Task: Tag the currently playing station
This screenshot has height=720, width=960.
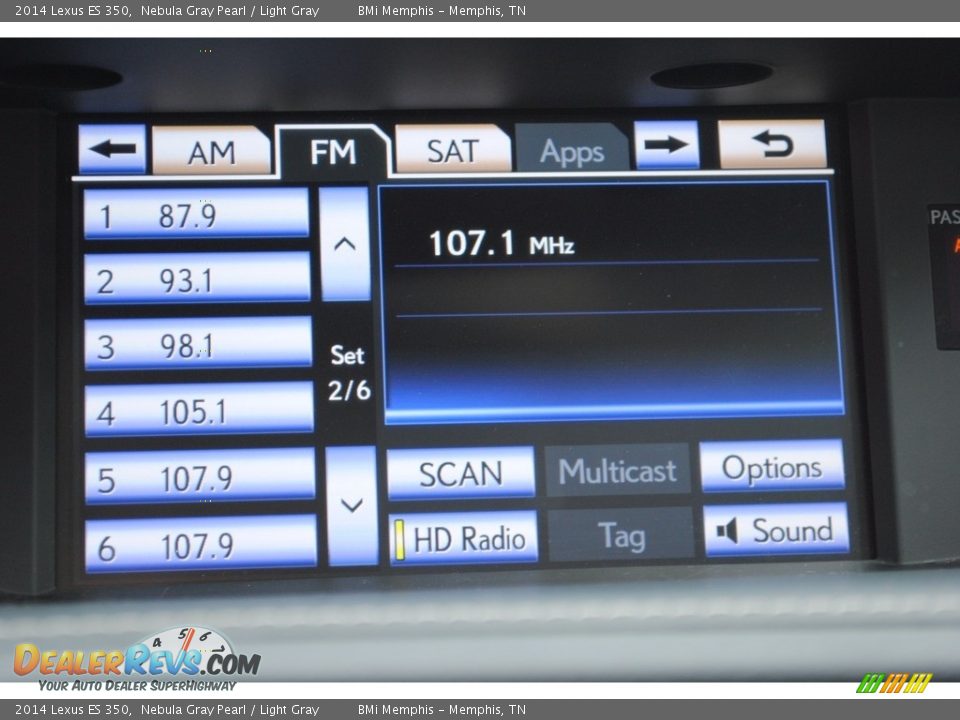Action: (620, 537)
